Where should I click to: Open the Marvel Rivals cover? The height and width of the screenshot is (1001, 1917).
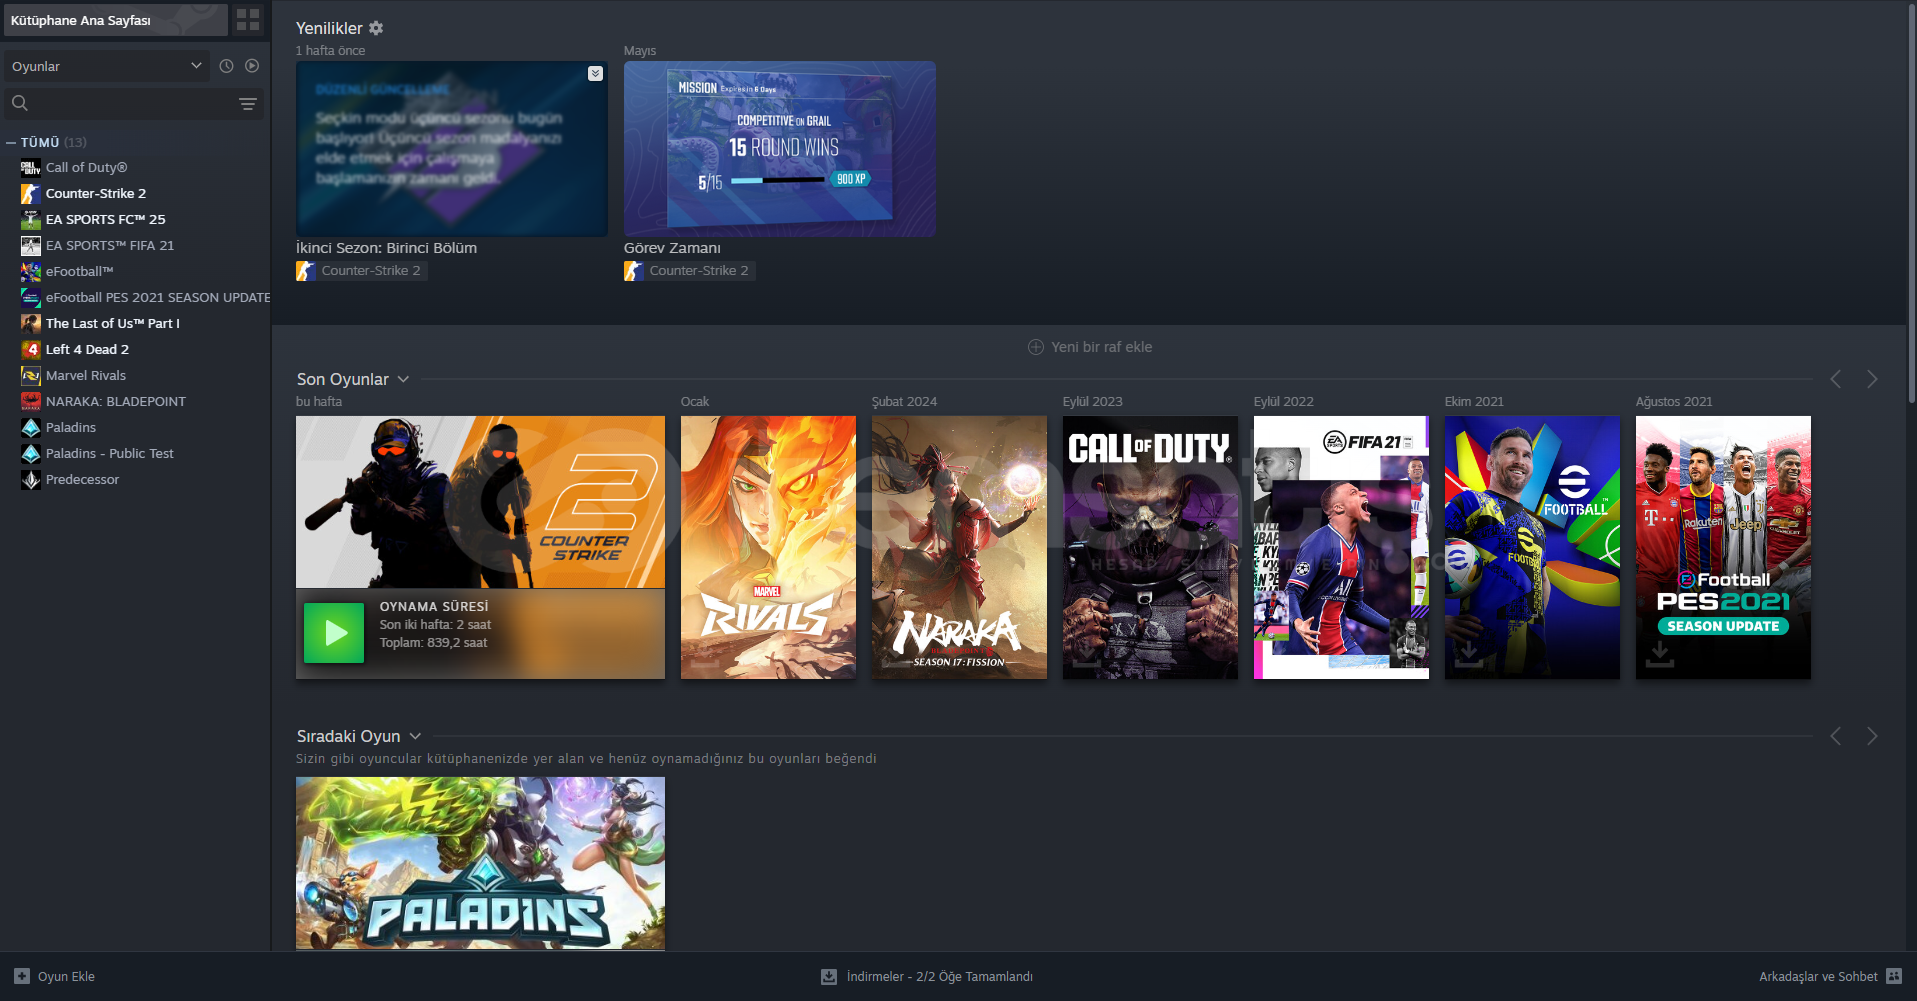click(x=768, y=547)
